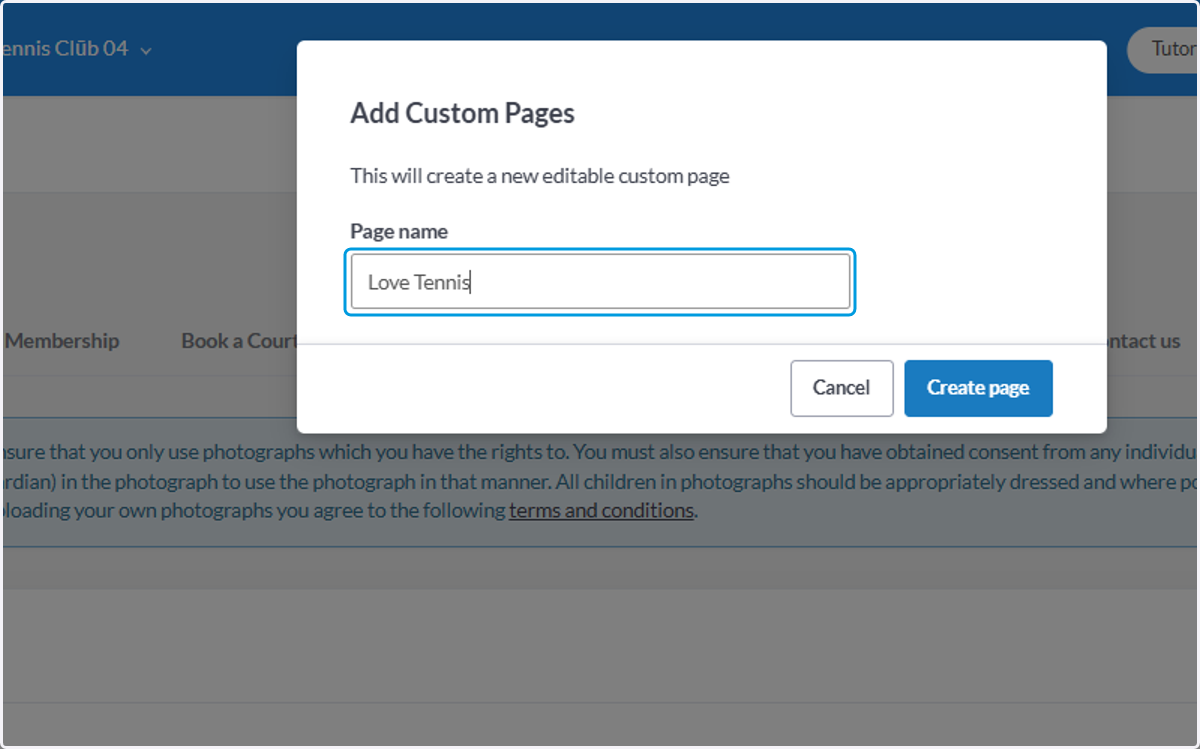
Task: Click the photograph rights notice banner
Action: click(600, 482)
